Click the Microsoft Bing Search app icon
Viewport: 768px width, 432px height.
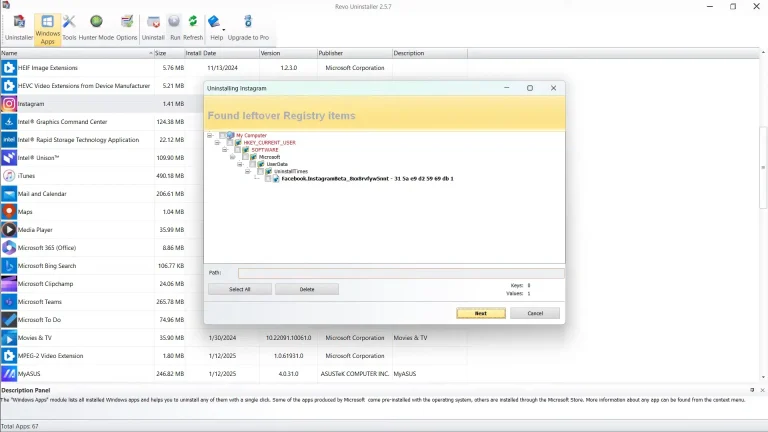point(9,266)
